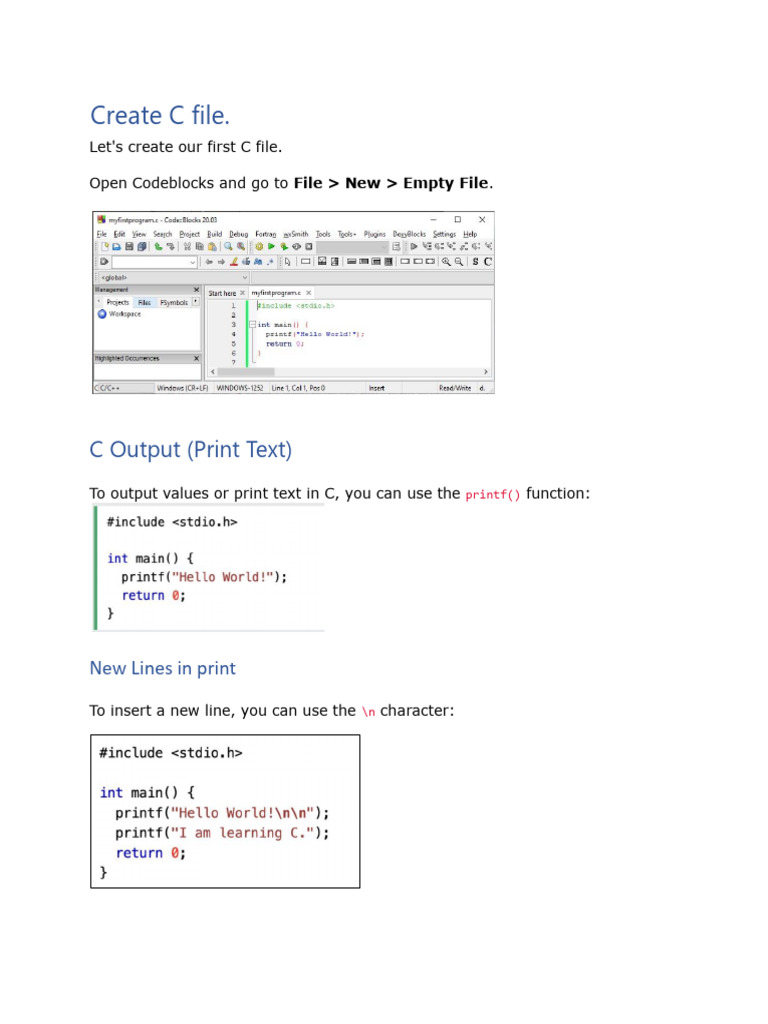Click the Save floppy disk icon
This screenshot has width=768, height=1024.
coord(129,247)
